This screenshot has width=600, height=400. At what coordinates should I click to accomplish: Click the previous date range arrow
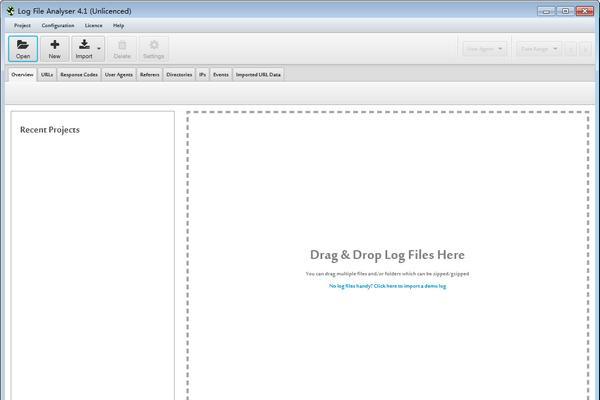571,49
